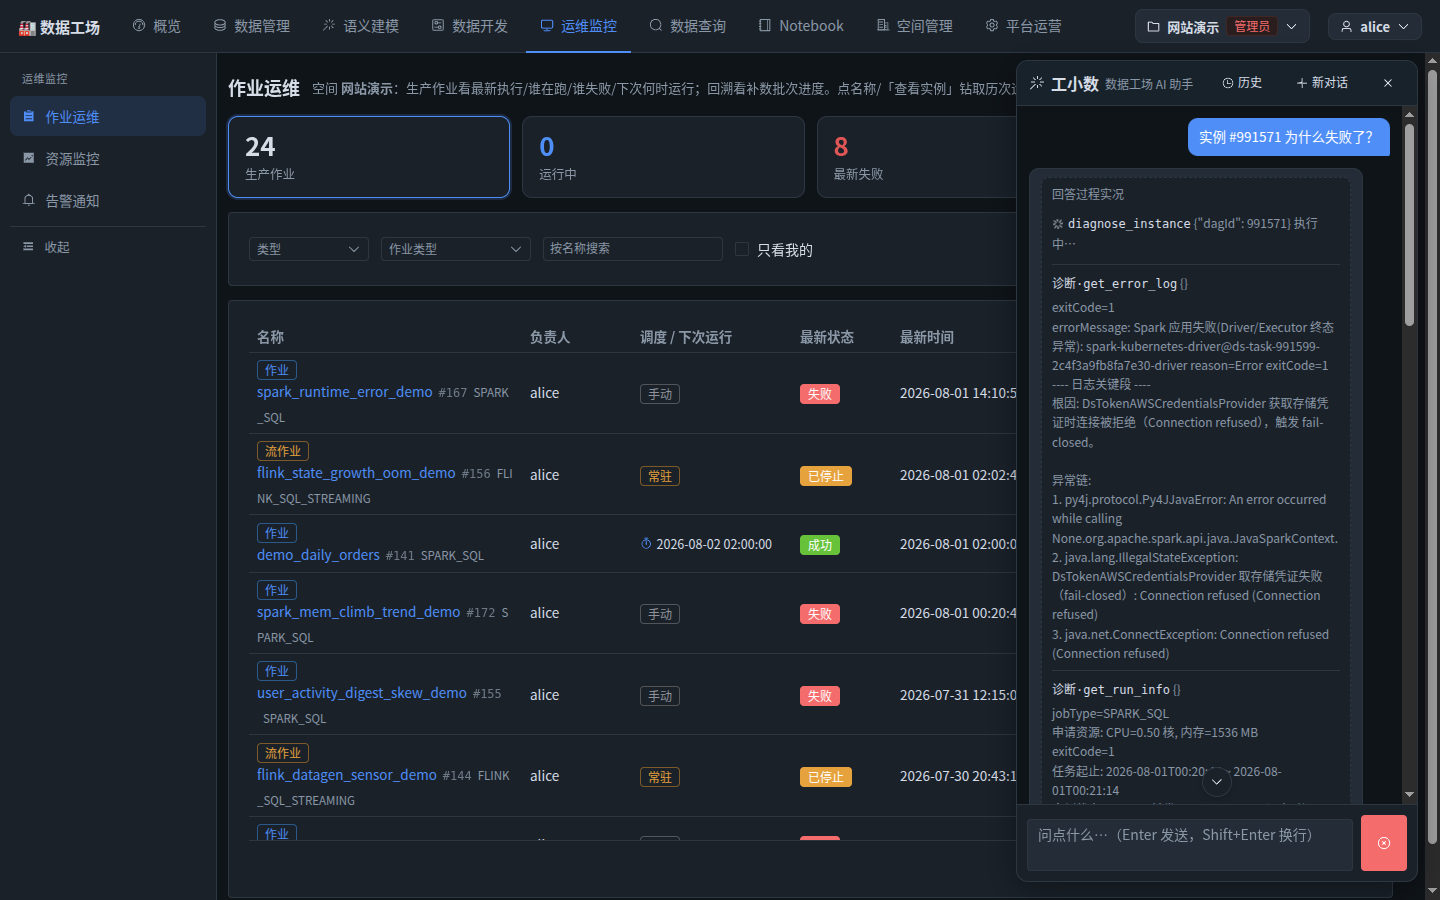Click the 最新状态 column header
This screenshot has height=900, width=1440.
point(827,337)
